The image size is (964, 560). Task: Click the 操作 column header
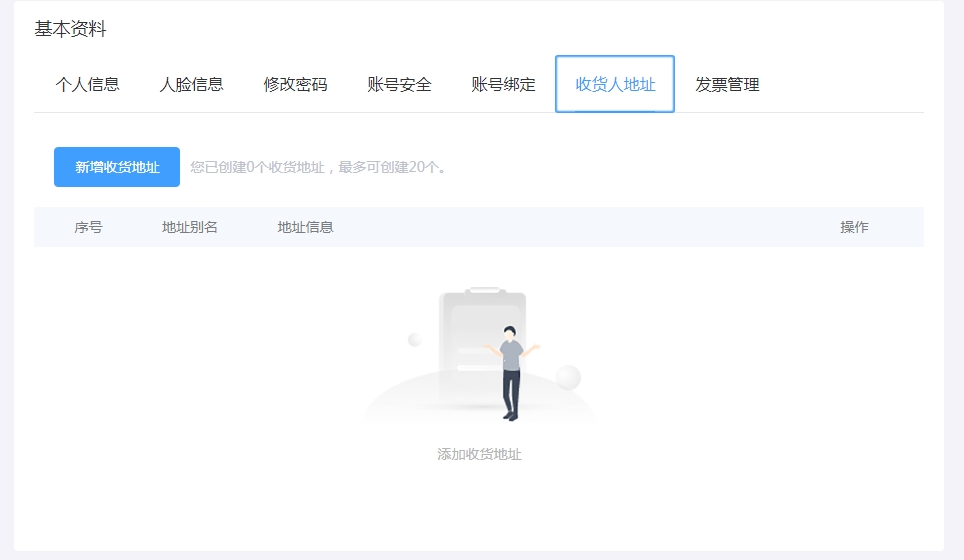(854, 227)
